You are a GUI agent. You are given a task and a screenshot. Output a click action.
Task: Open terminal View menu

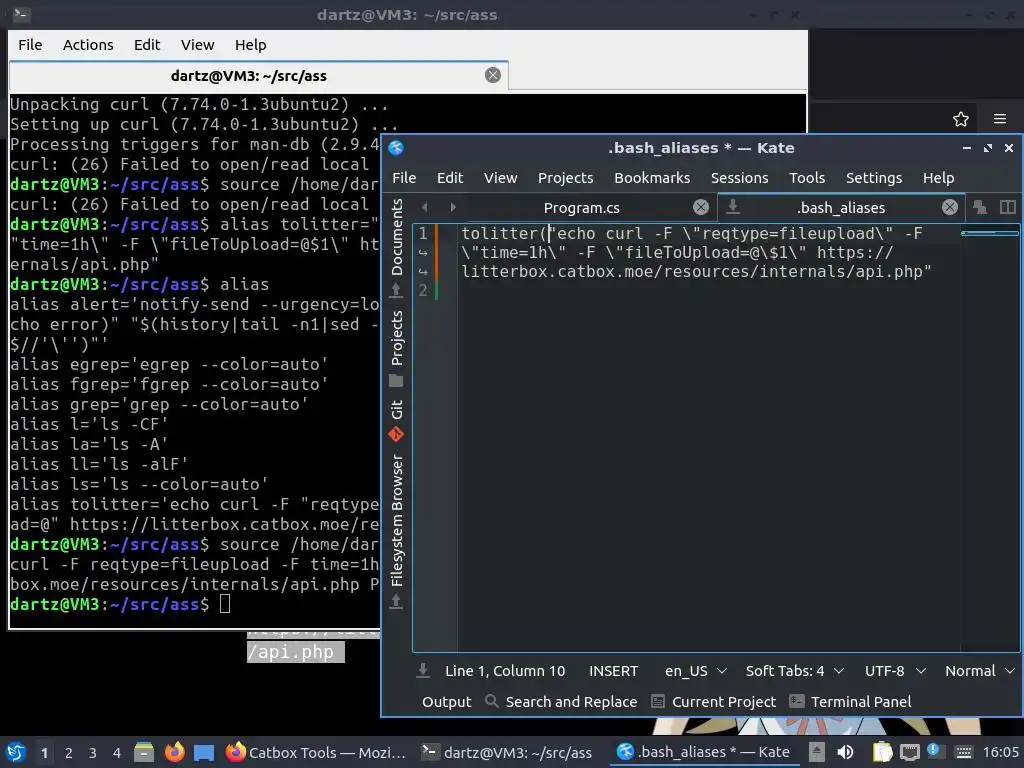pos(197,44)
